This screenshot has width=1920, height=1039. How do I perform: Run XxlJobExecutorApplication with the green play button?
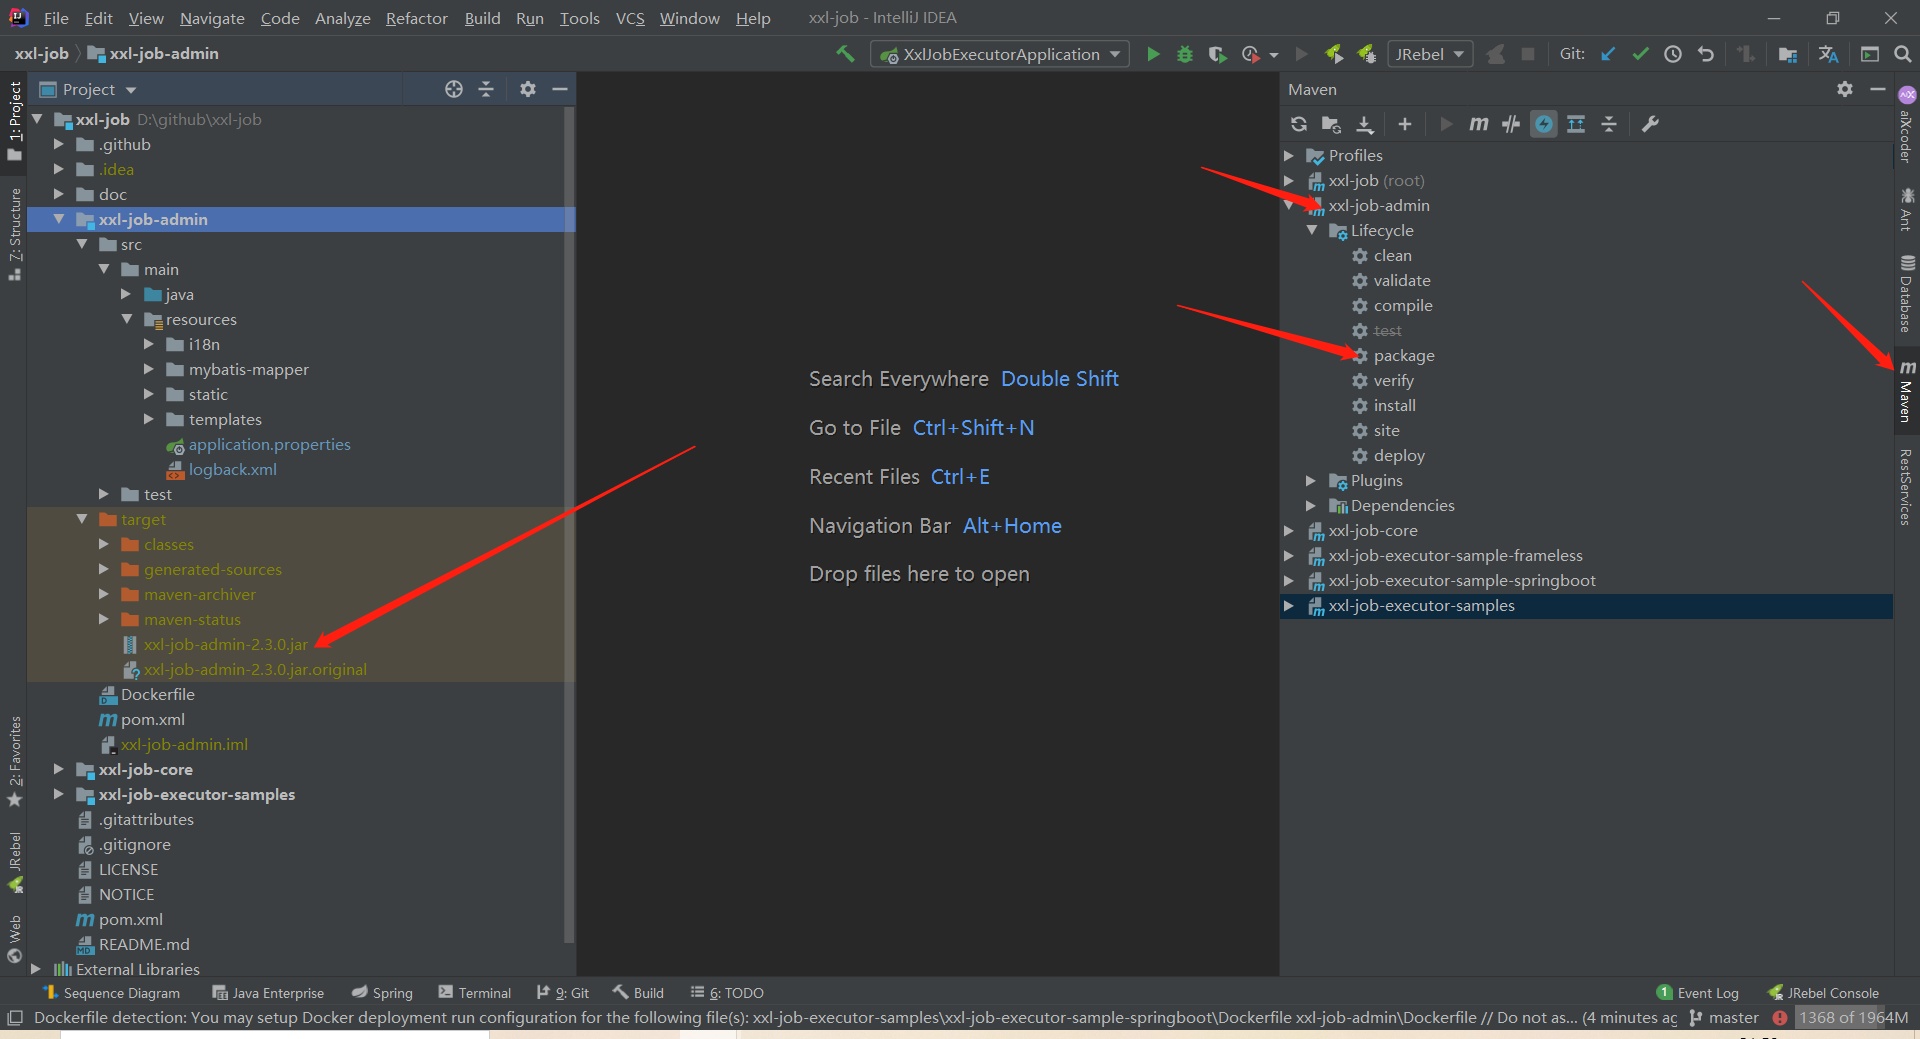[1153, 54]
